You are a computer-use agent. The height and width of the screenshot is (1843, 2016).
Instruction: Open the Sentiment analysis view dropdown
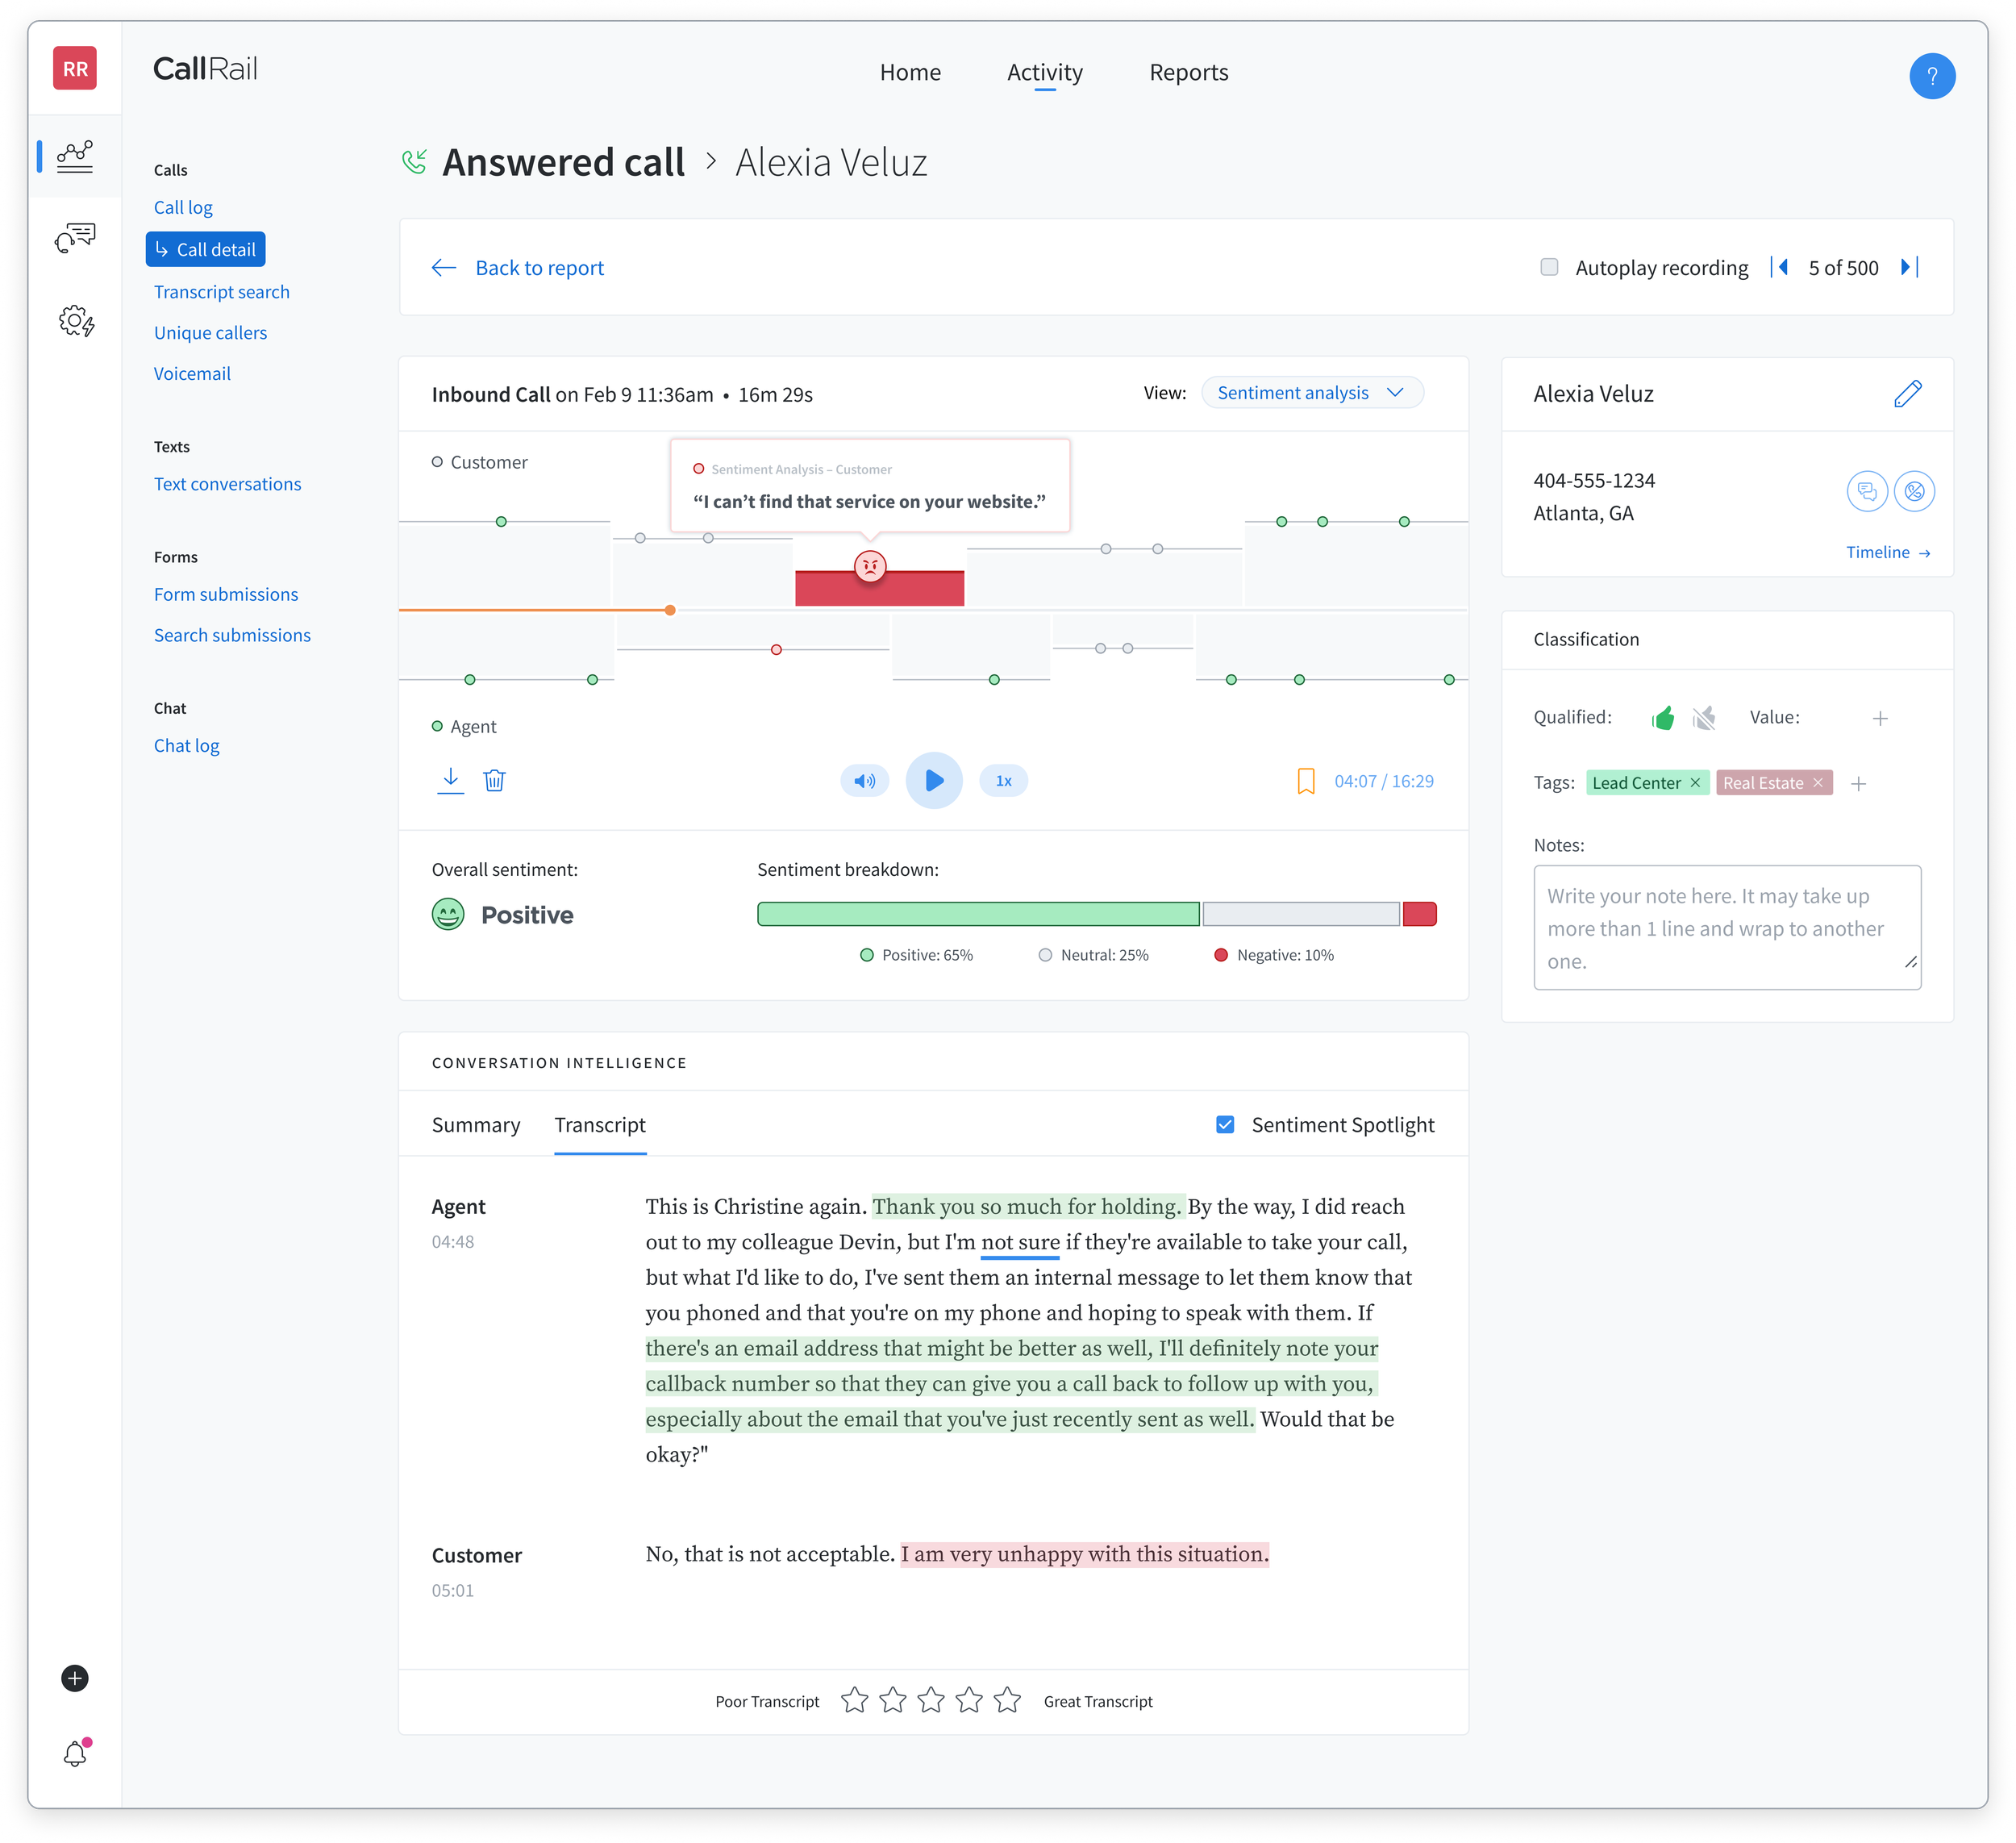pyautogui.click(x=1311, y=393)
